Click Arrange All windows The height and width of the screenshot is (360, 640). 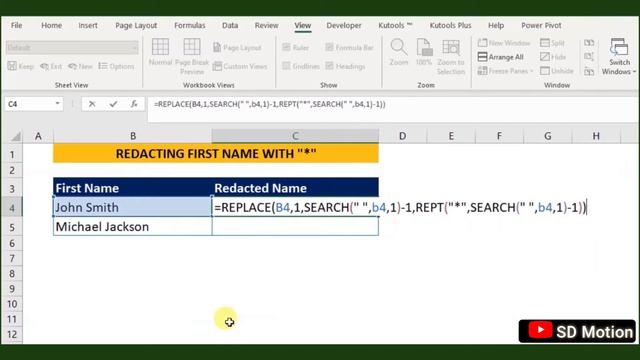click(500, 57)
